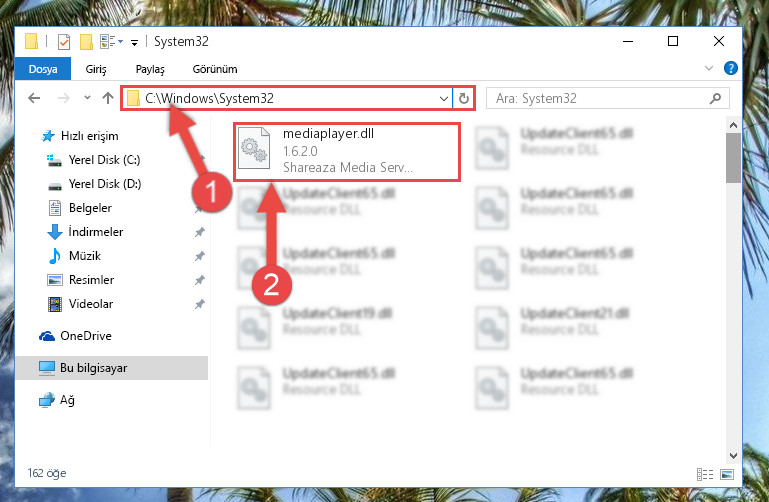Select the UpdateClient19.dll file
Screen dimensions: 769x502
pos(314,327)
